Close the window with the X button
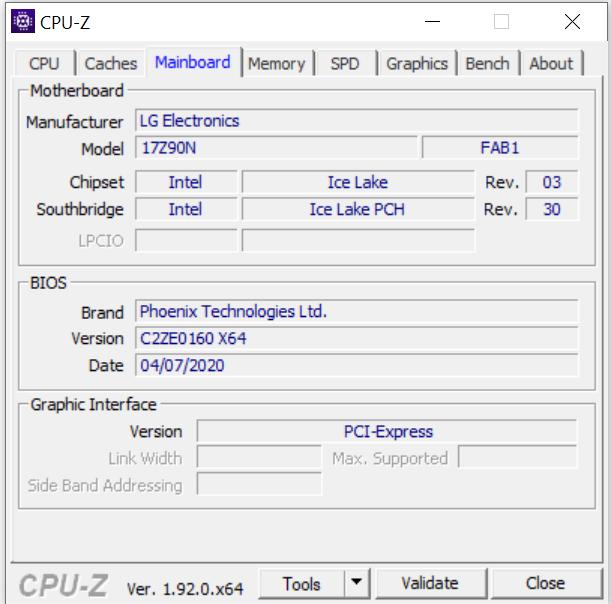Image resolution: width=611 pixels, height=604 pixels. point(572,21)
